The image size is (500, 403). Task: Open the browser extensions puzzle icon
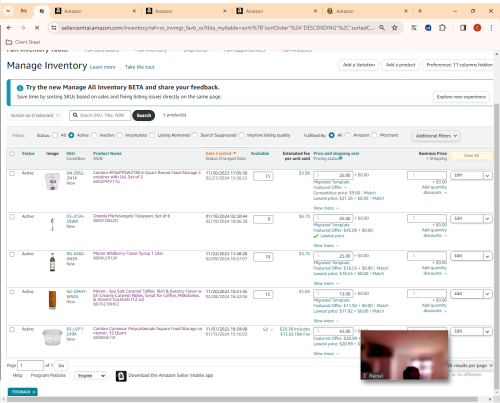tap(442, 28)
